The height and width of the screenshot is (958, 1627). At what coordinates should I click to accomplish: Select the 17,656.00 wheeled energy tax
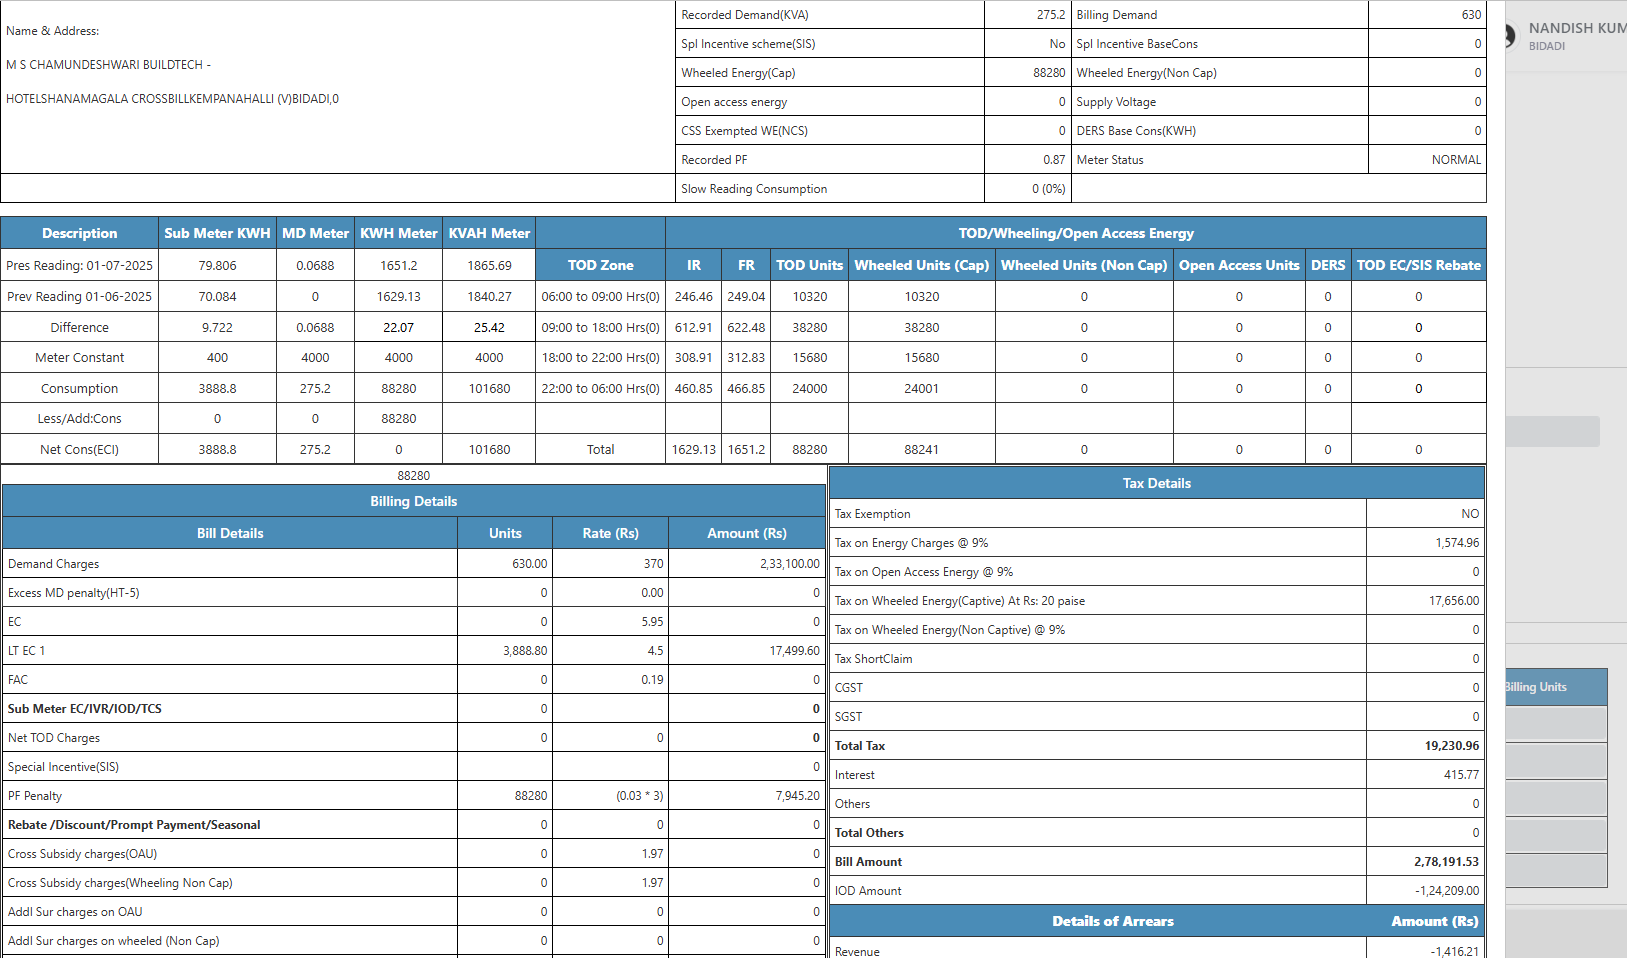tap(1454, 601)
